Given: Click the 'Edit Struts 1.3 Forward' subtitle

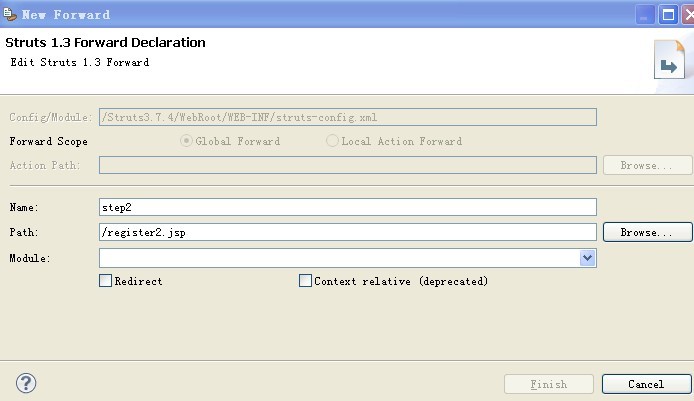Looking at the screenshot, I should pyautogui.click(x=80, y=62).
